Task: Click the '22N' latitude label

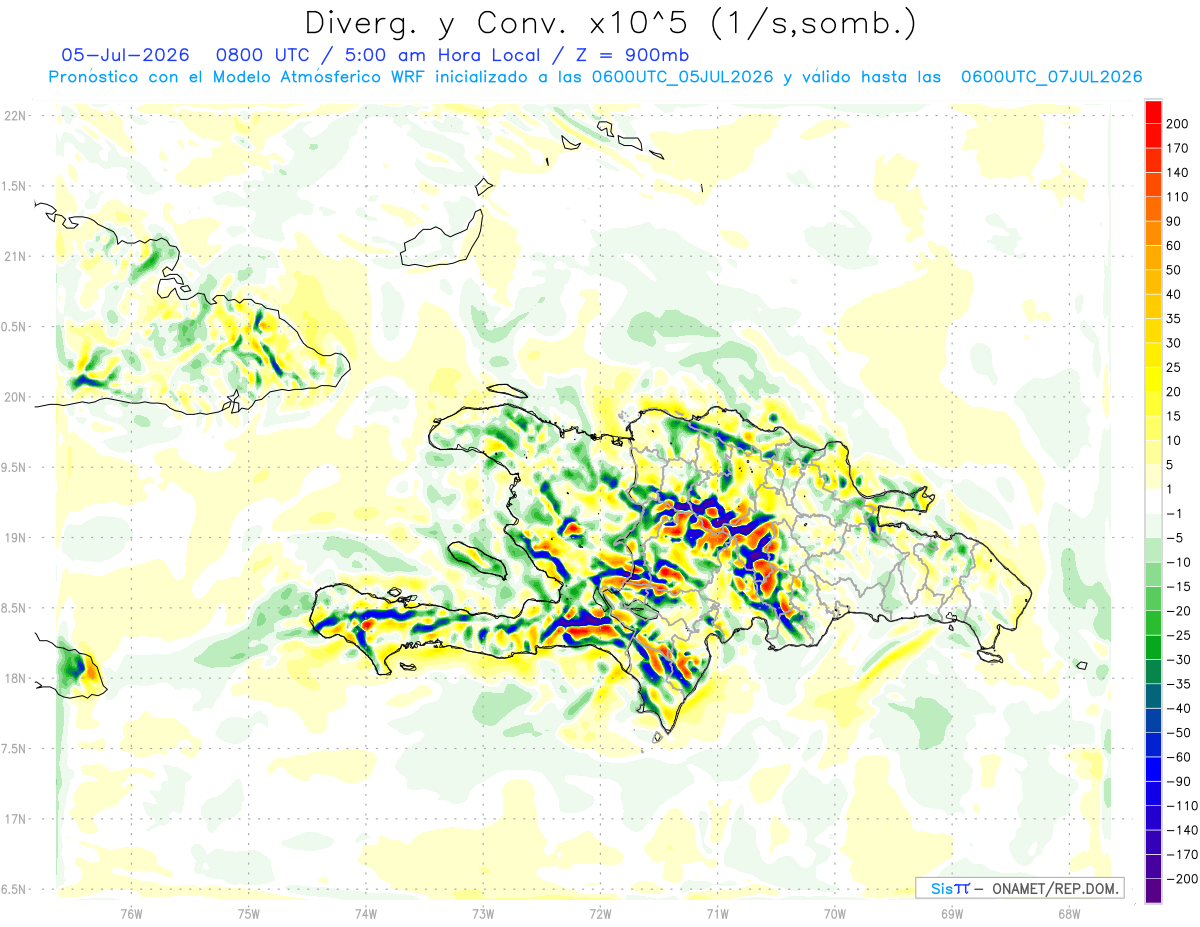Action: pyautogui.click(x=14, y=116)
